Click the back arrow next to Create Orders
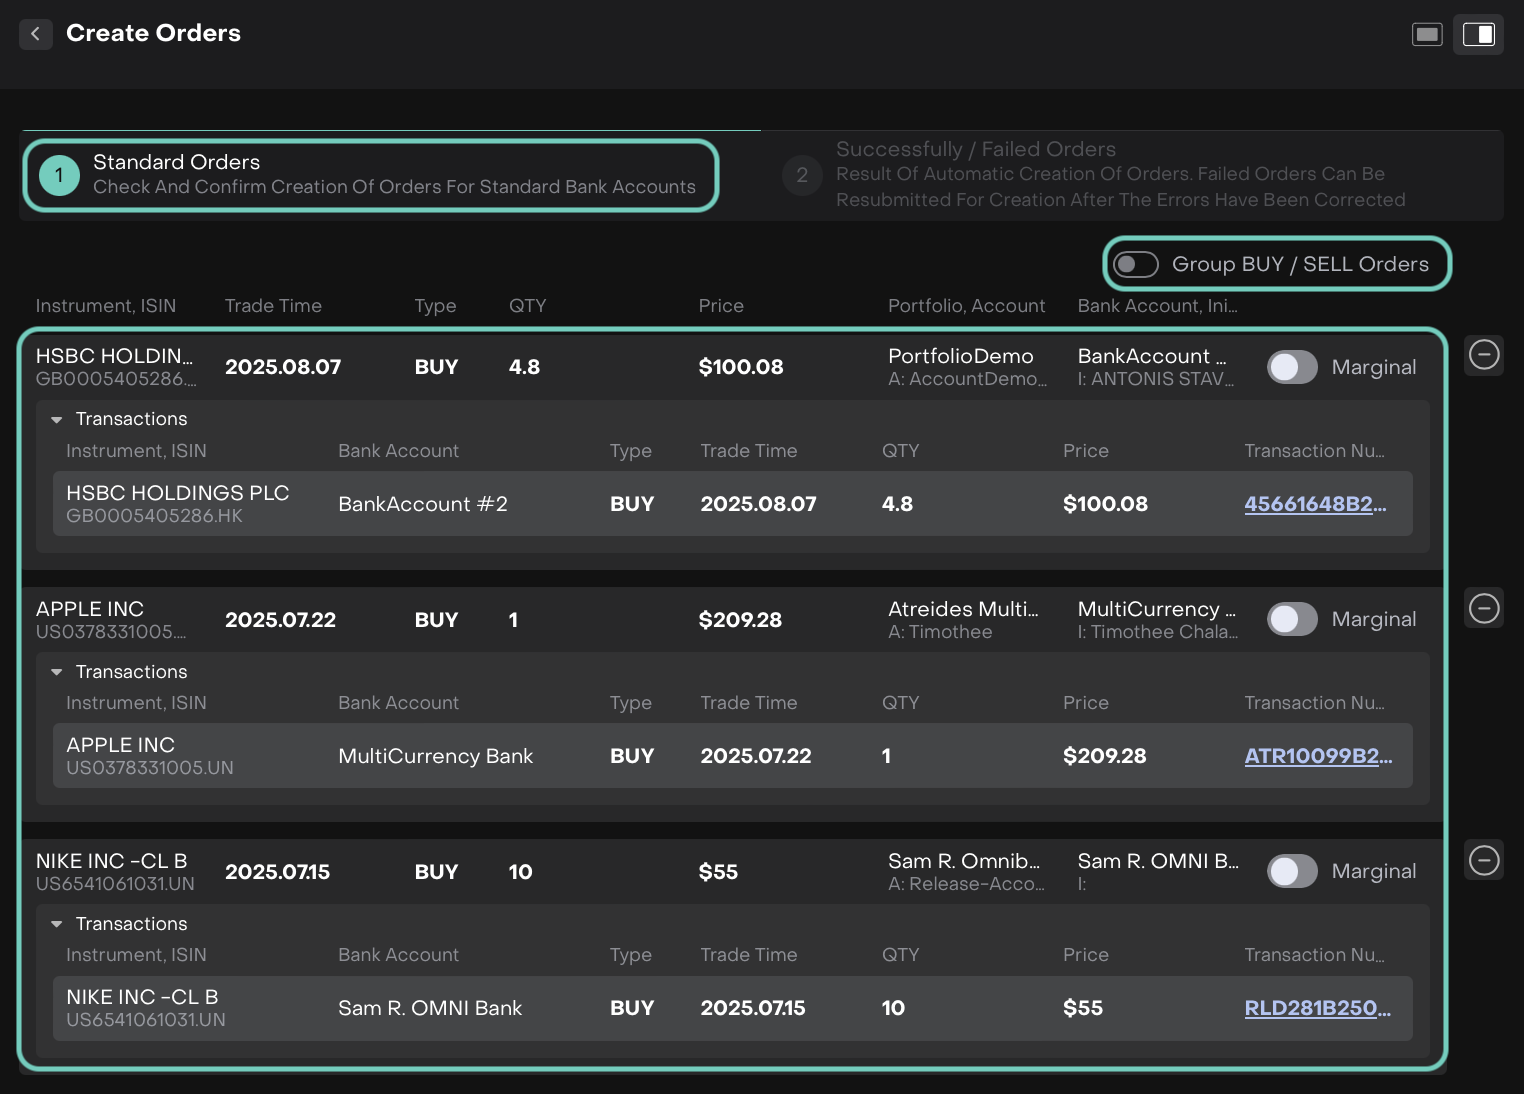This screenshot has width=1524, height=1094. point(35,34)
